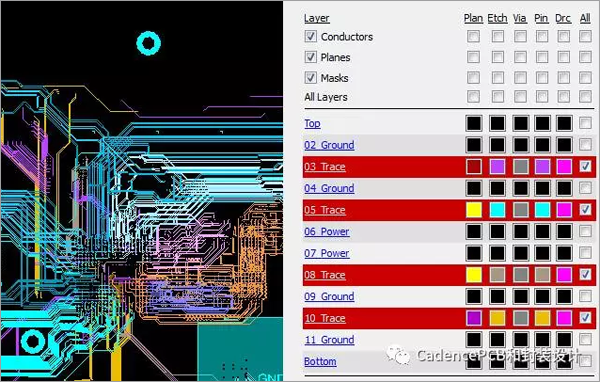This screenshot has width=600, height=382.
Task: Click the 02_Ground layer name
Action: (x=329, y=145)
